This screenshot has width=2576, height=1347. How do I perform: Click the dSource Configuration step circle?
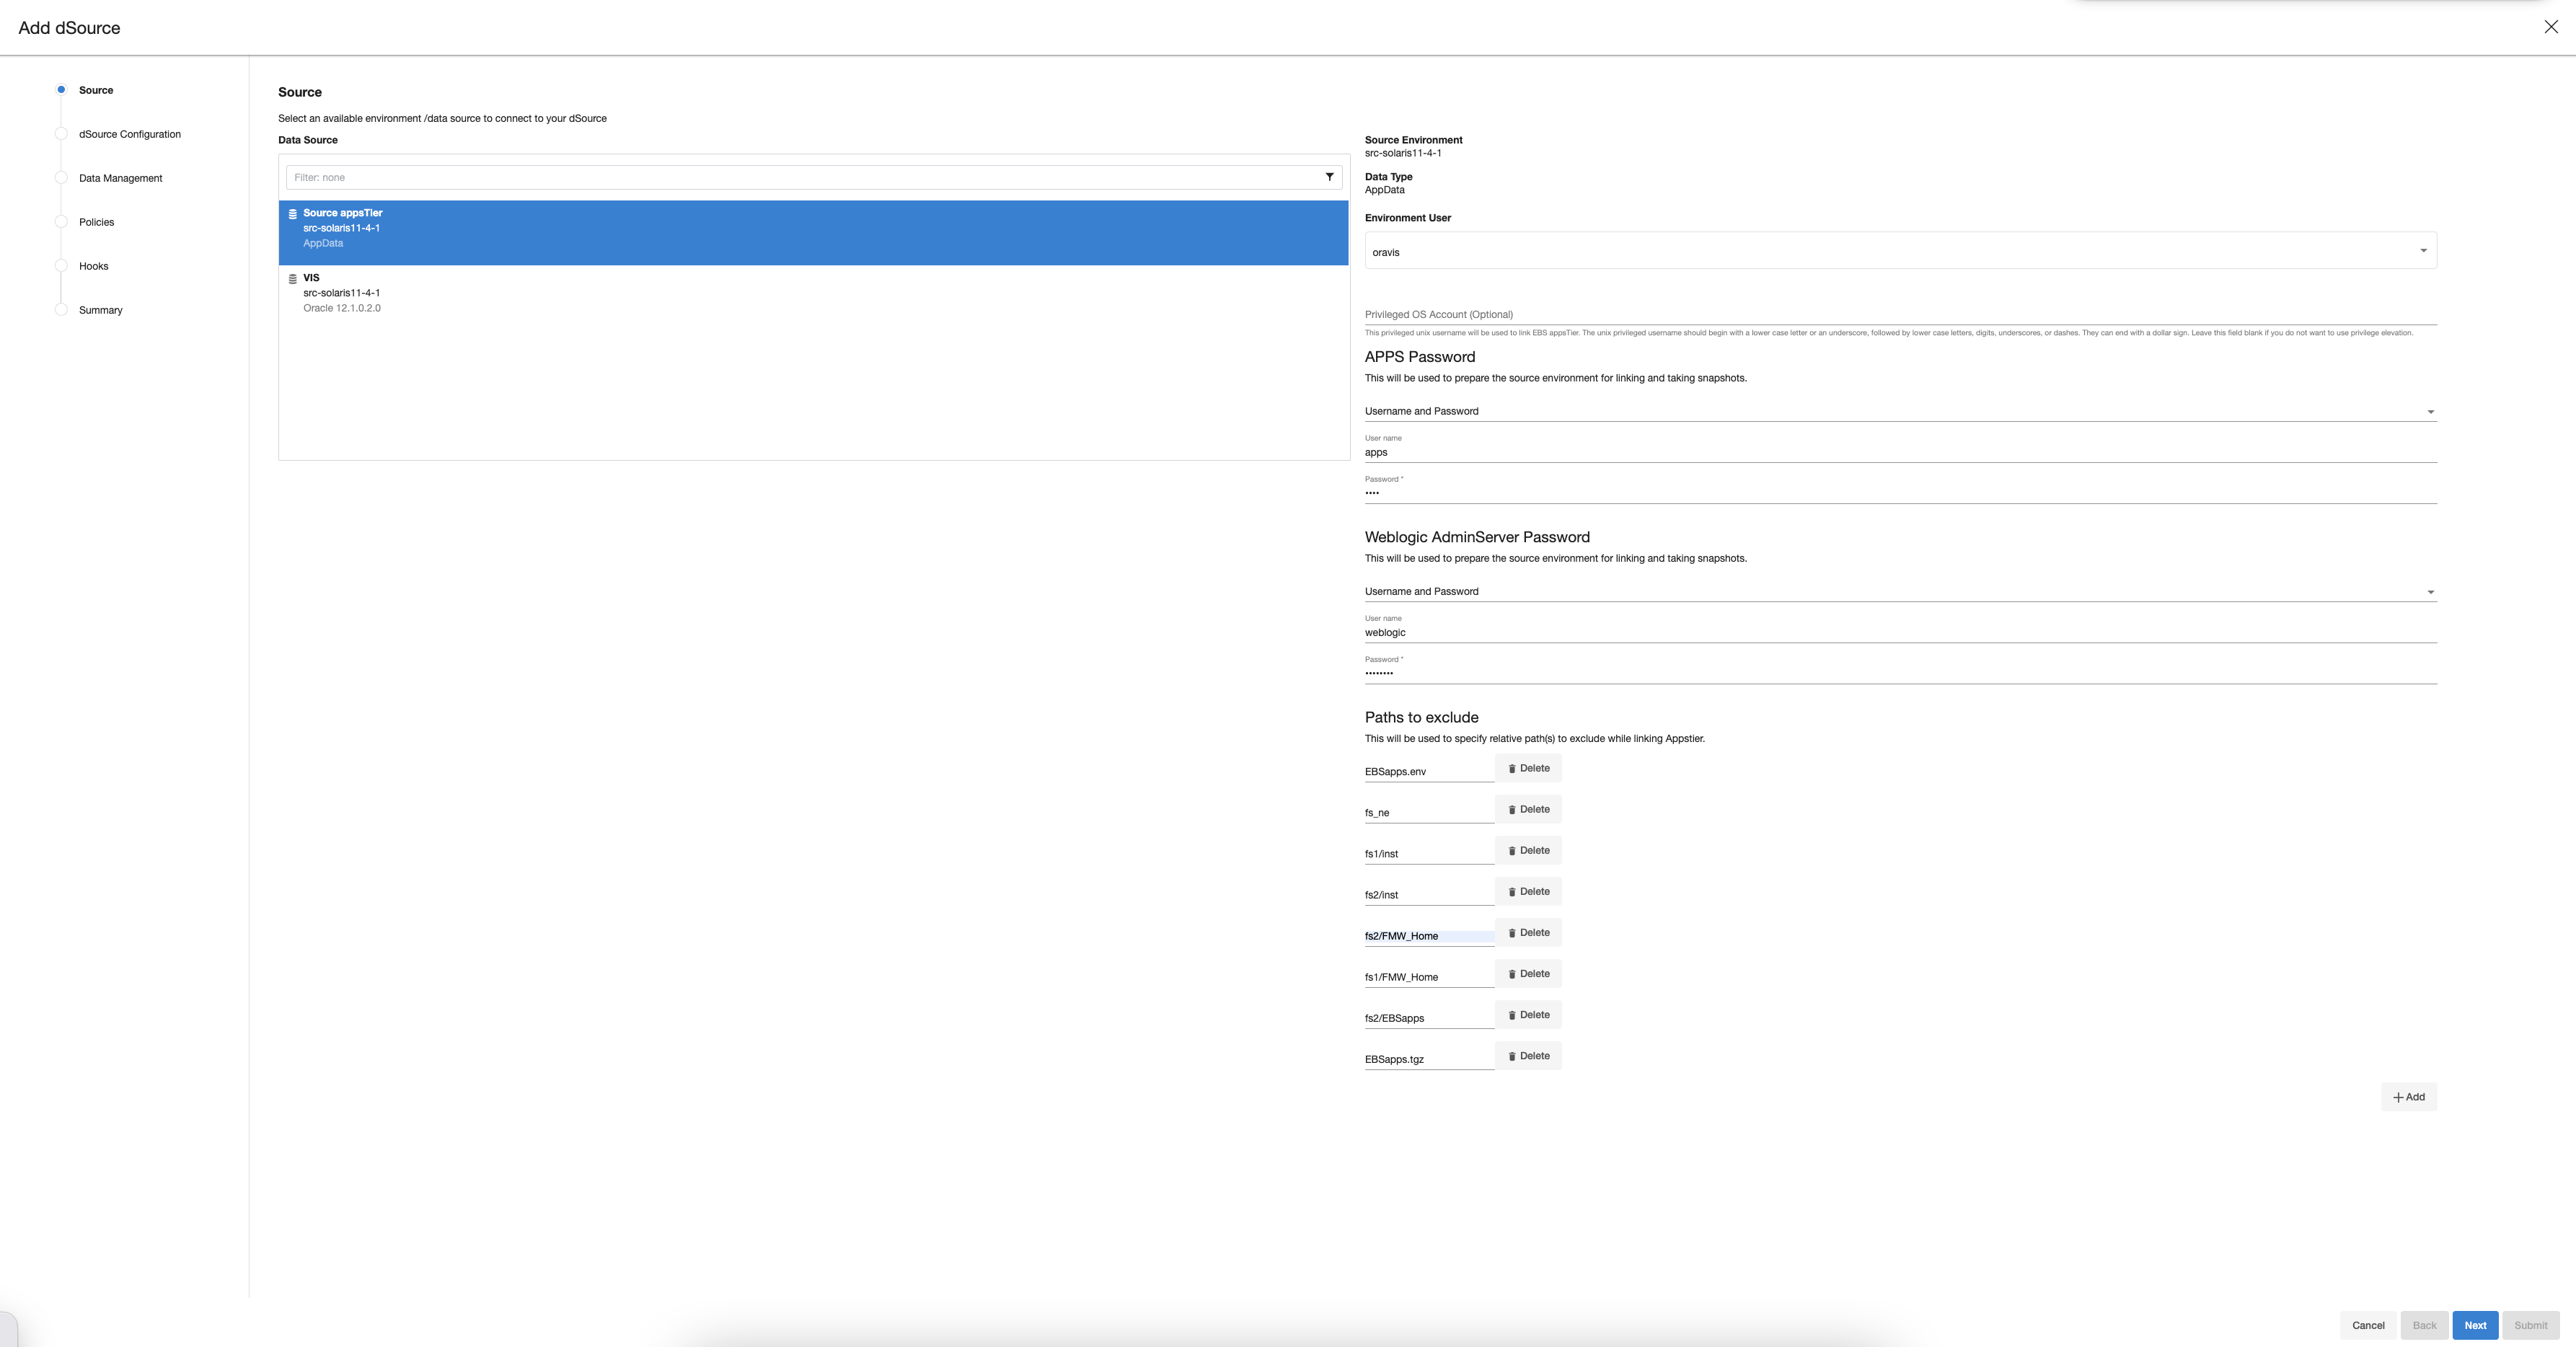61,134
